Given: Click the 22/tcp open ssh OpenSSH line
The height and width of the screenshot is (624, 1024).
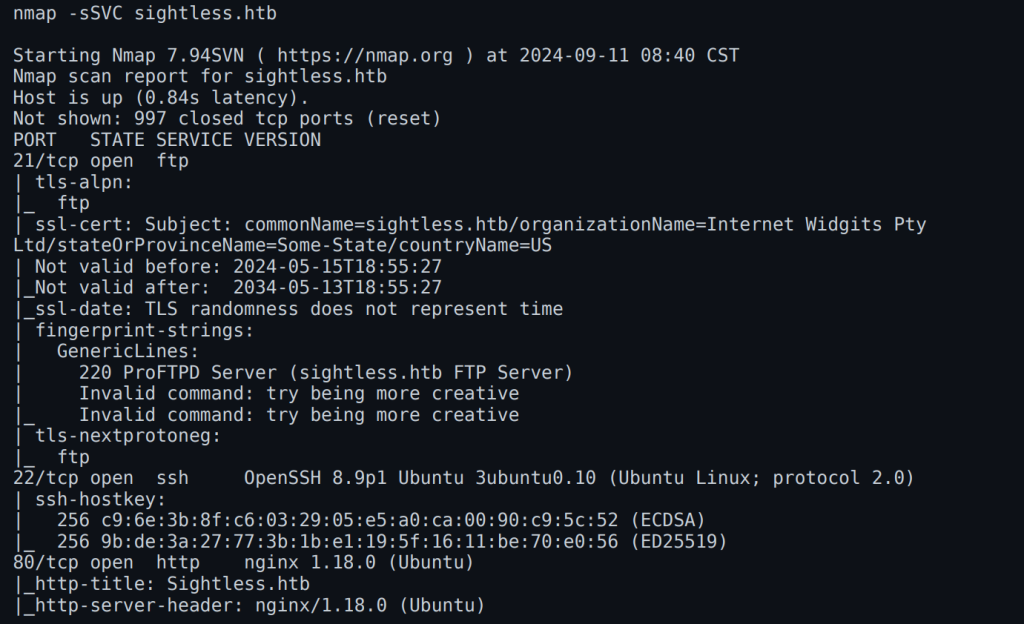Looking at the screenshot, I should click(x=463, y=478).
